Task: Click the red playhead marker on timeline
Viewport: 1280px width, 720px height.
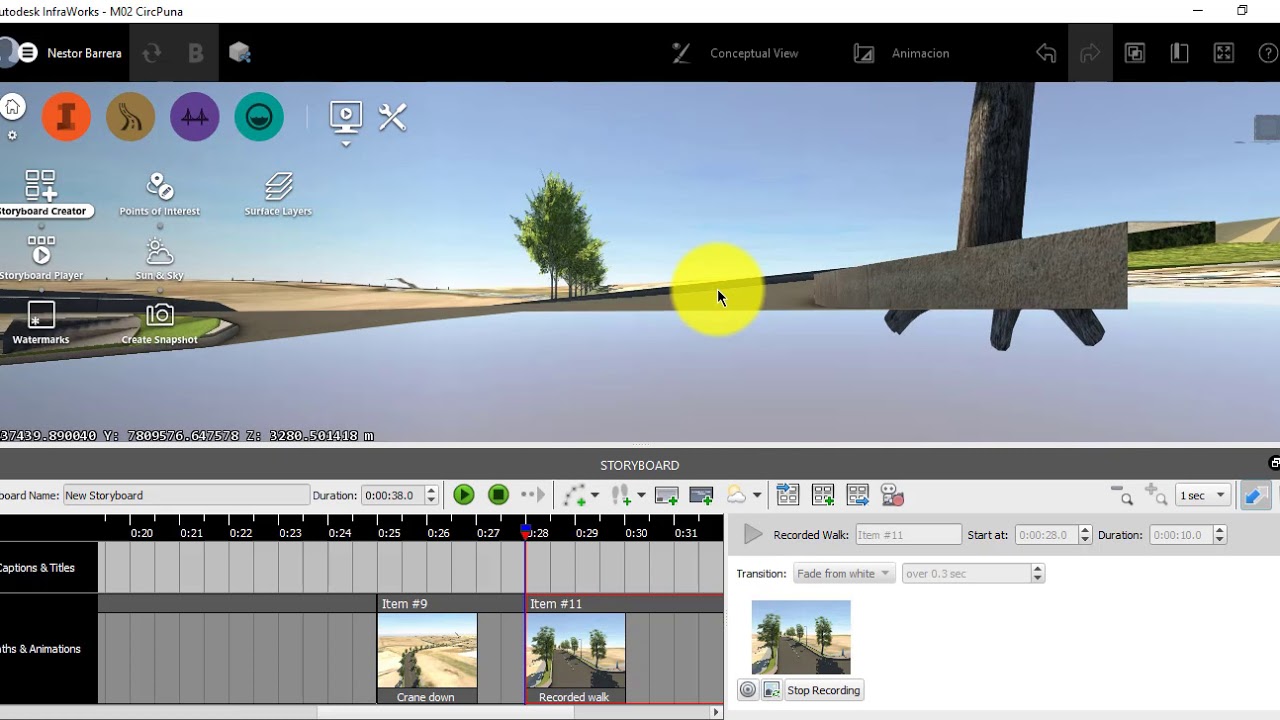Action: click(525, 532)
